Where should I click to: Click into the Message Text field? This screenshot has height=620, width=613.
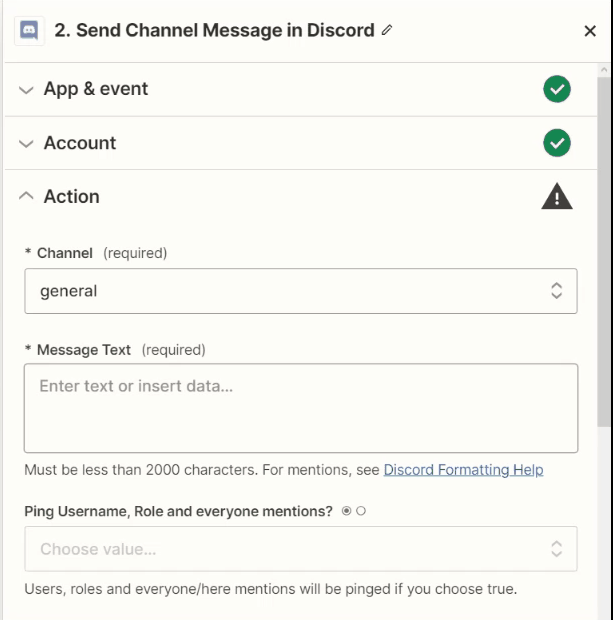tap(301, 408)
